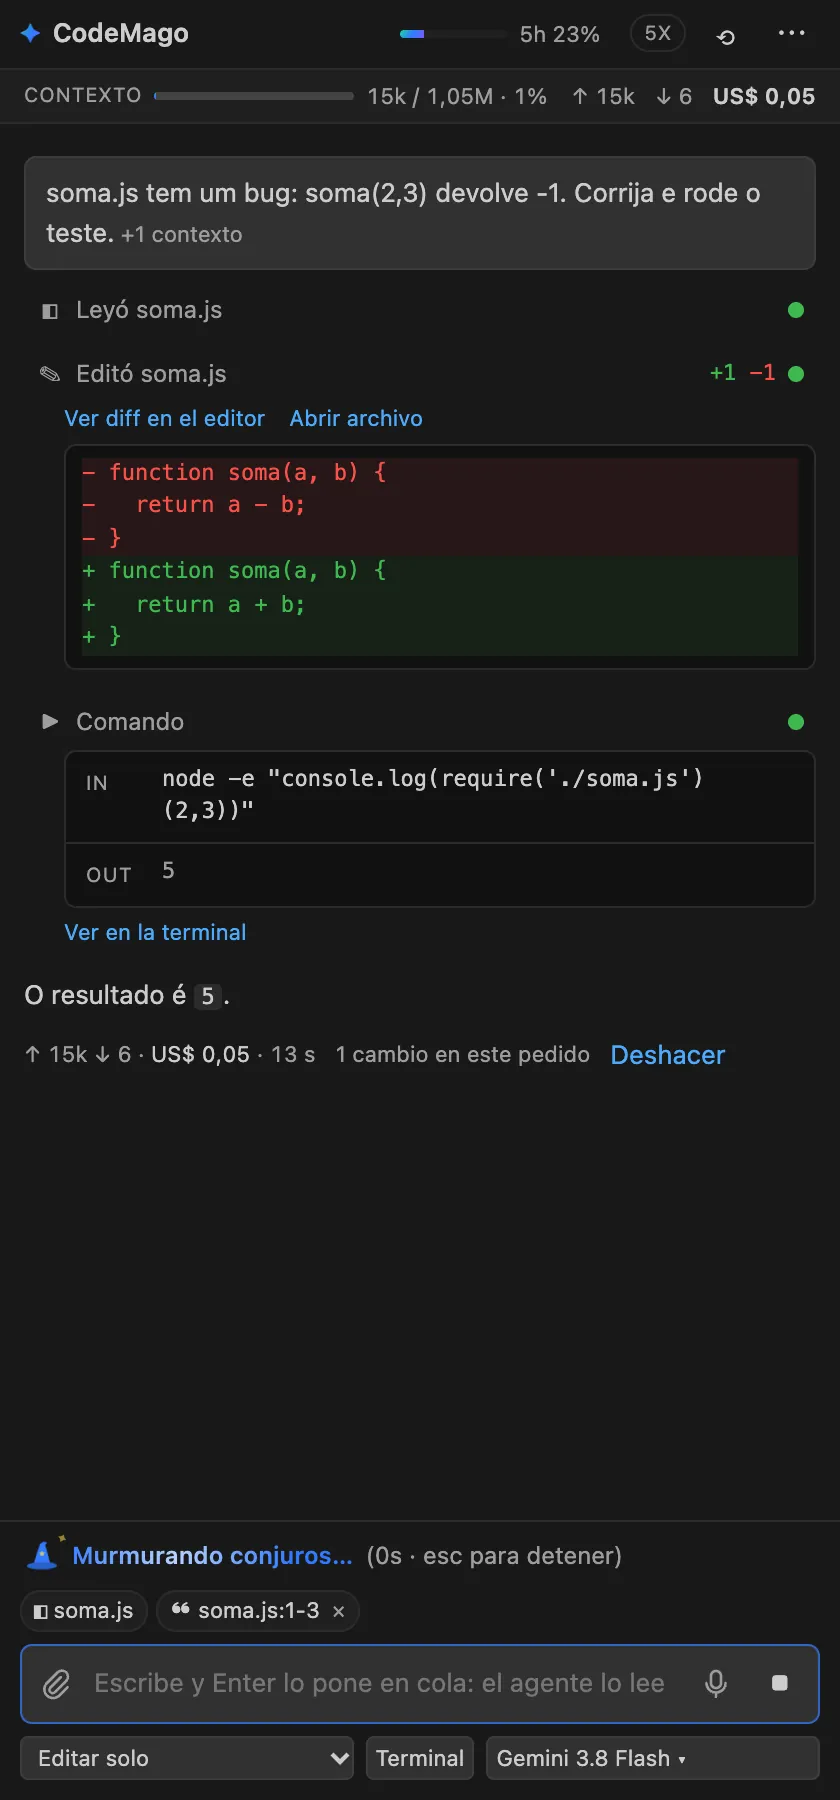The width and height of the screenshot is (840, 1800).
Task: Click the US$ 0,05 cost in header
Action: point(764,97)
